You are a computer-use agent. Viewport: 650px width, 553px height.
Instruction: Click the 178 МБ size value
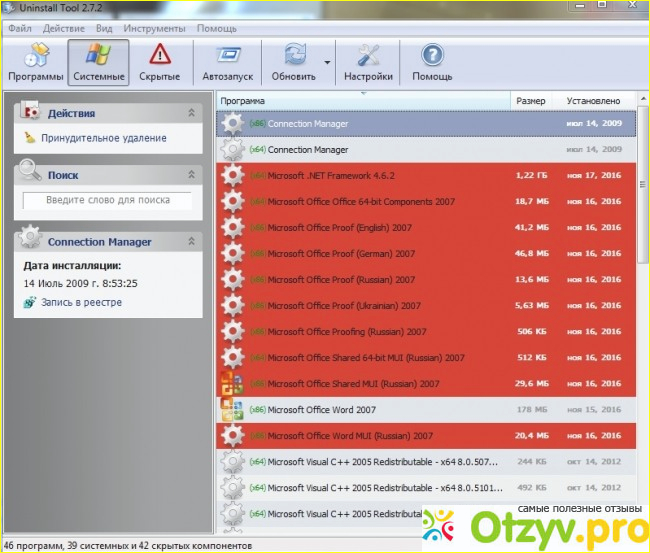coord(532,410)
